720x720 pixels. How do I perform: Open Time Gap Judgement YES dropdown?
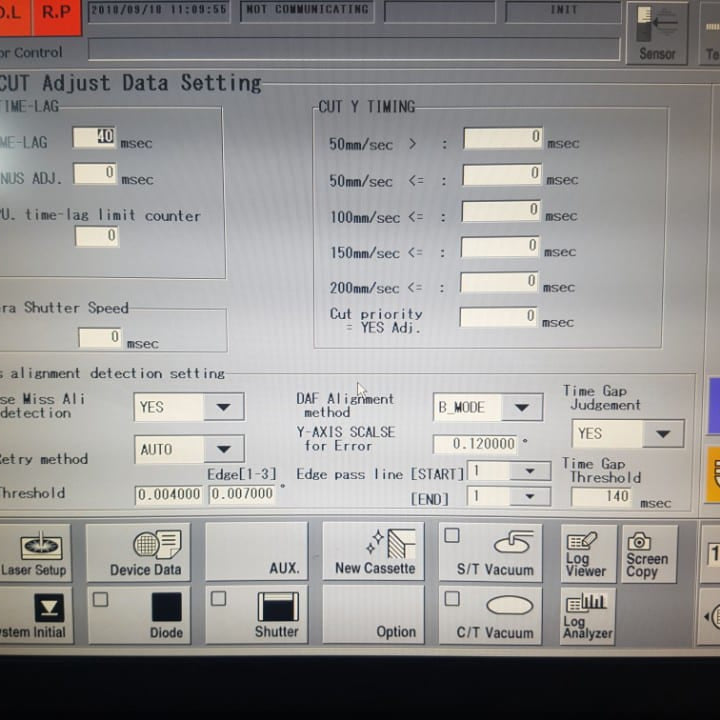pos(628,433)
